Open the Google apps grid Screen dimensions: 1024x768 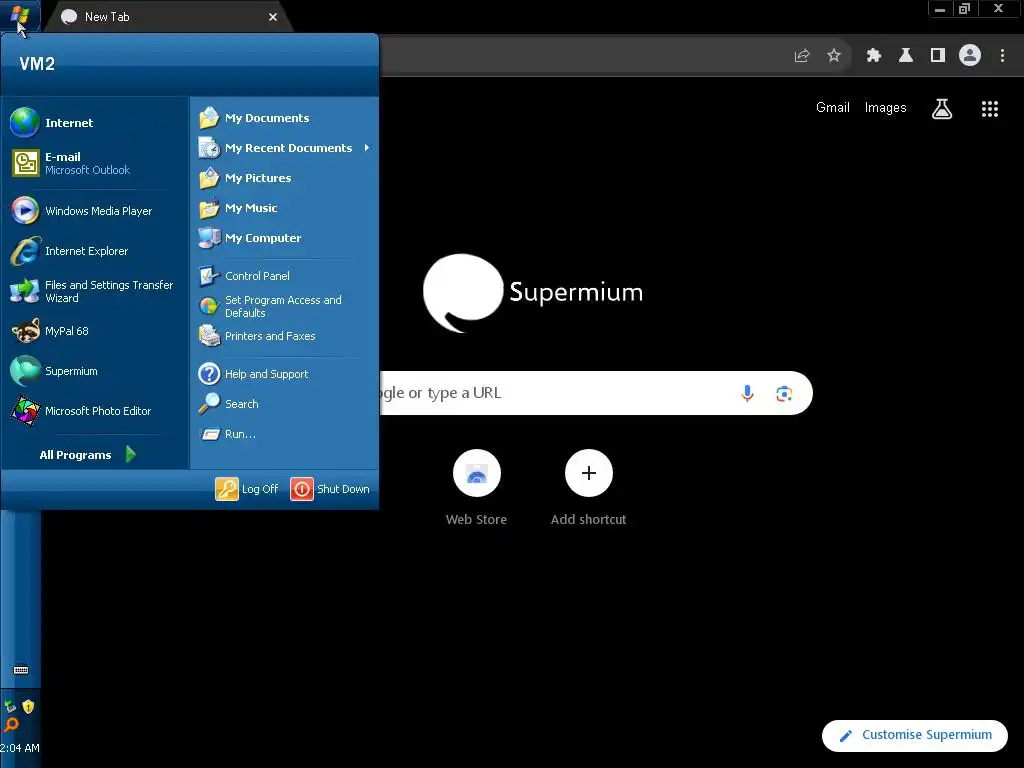point(990,109)
